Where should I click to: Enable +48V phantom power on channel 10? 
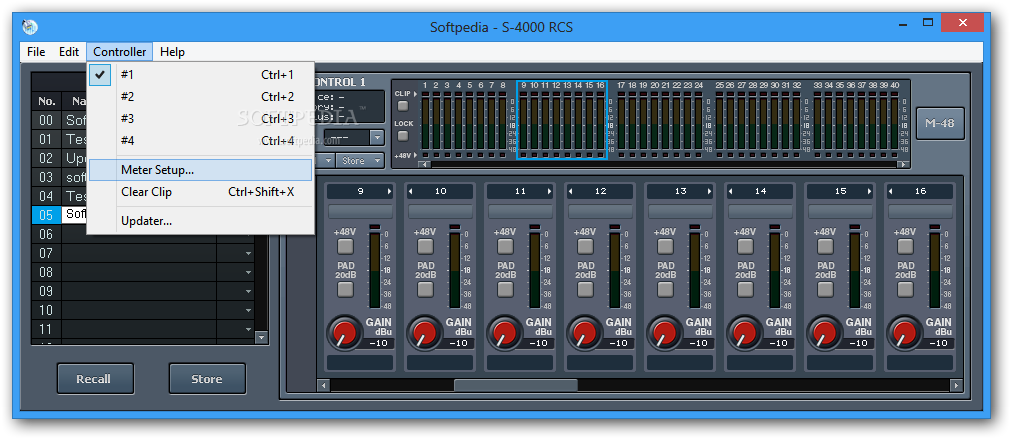(425, 246)
